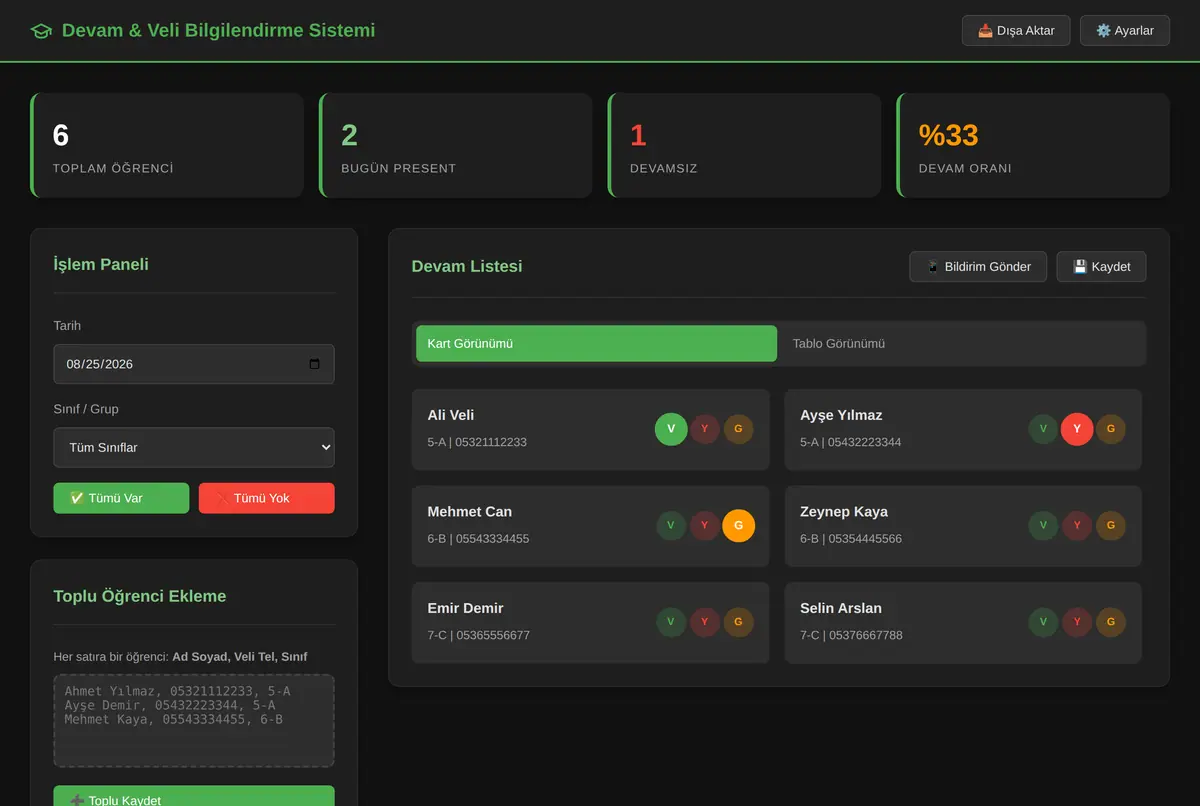
Task: Mark Selin Arslan as present (V)
Action: (x=1043, y=622)
